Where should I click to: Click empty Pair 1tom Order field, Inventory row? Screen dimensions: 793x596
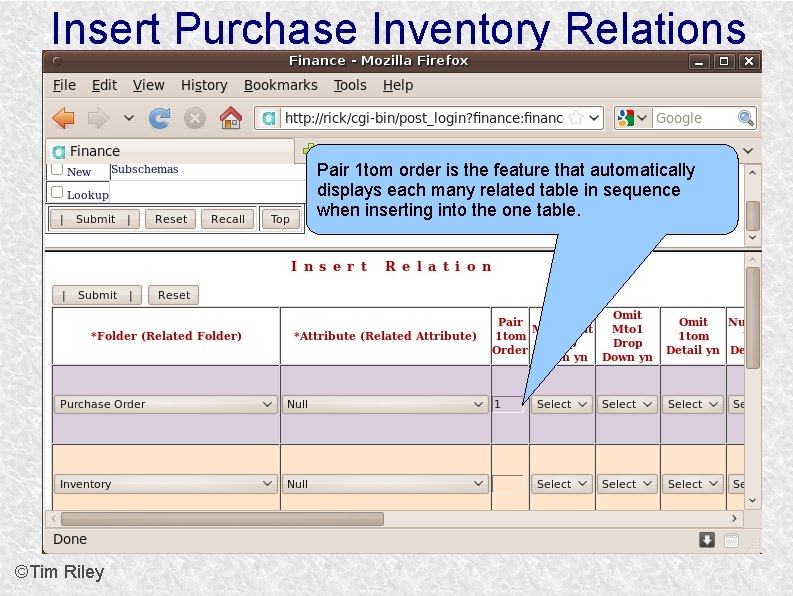(x=508, y=484)
